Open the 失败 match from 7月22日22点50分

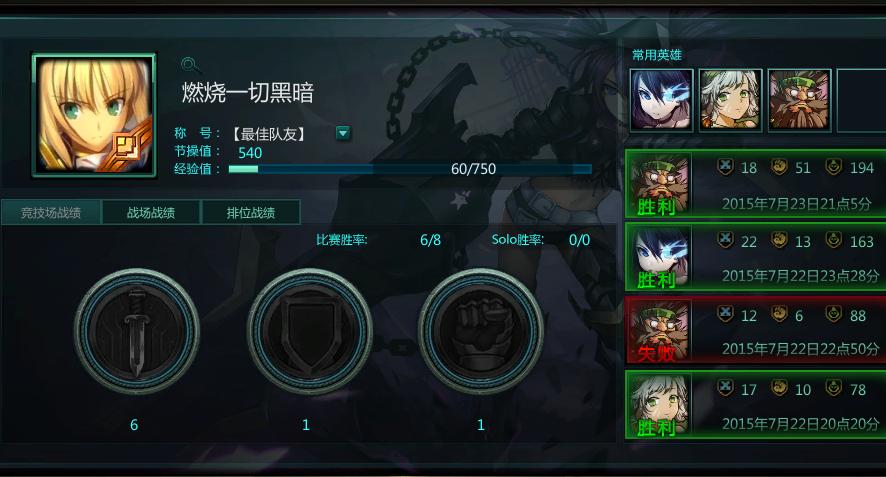[755, 331]
